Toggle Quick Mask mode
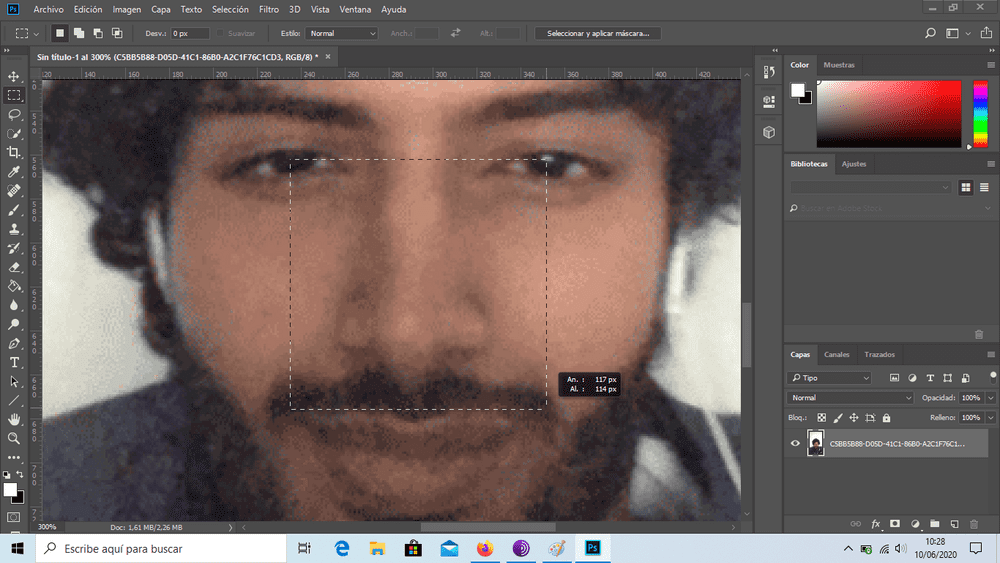Viewport: 1000px width, 563px height. 13,517
